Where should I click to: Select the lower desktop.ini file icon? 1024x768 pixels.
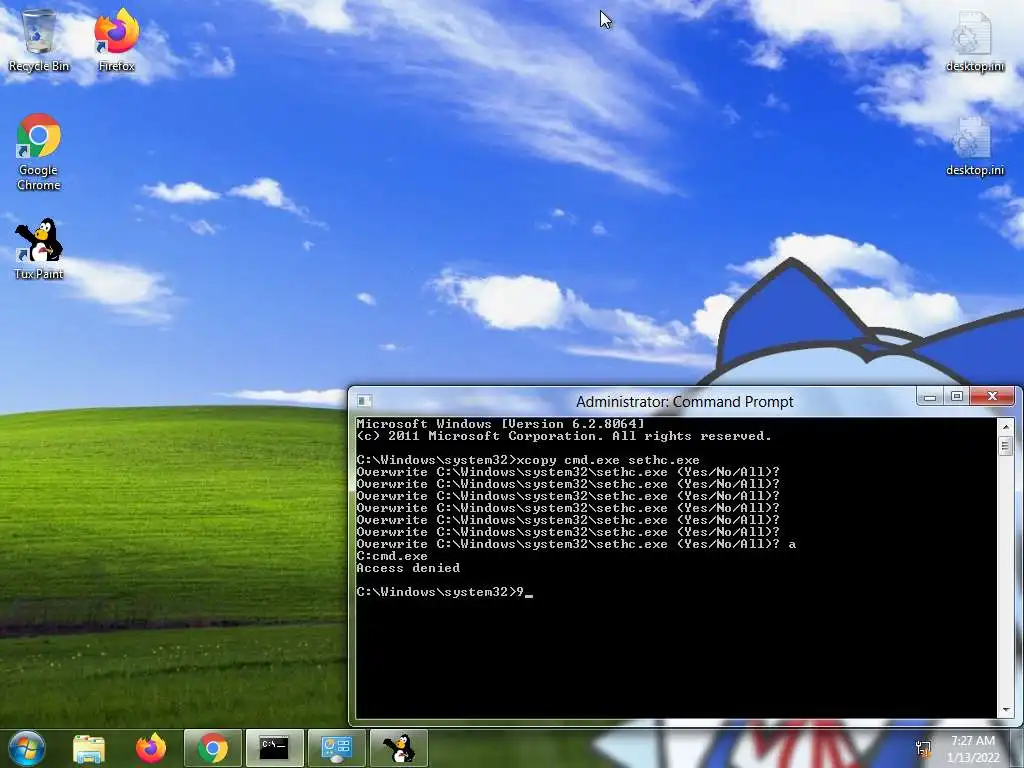974,146
